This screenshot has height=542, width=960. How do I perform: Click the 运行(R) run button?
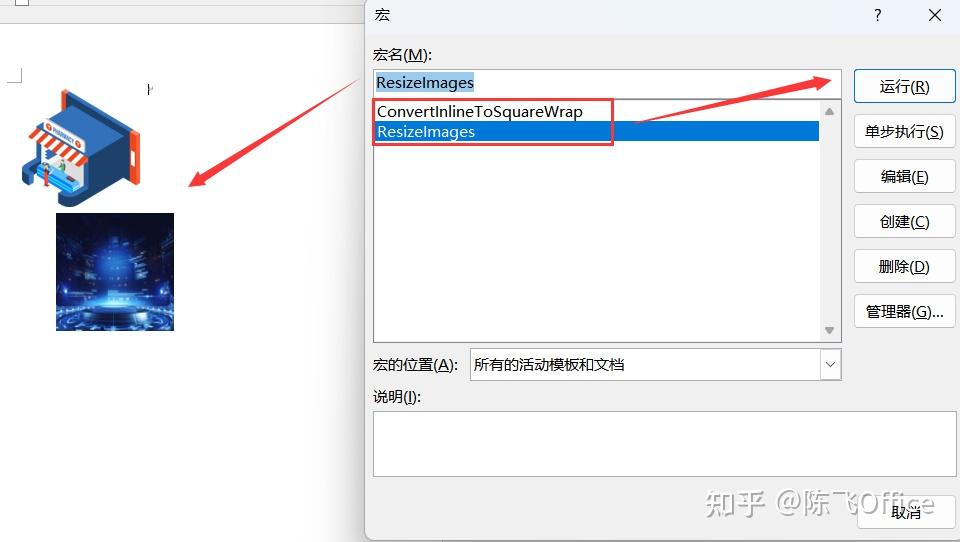point(904,86)
